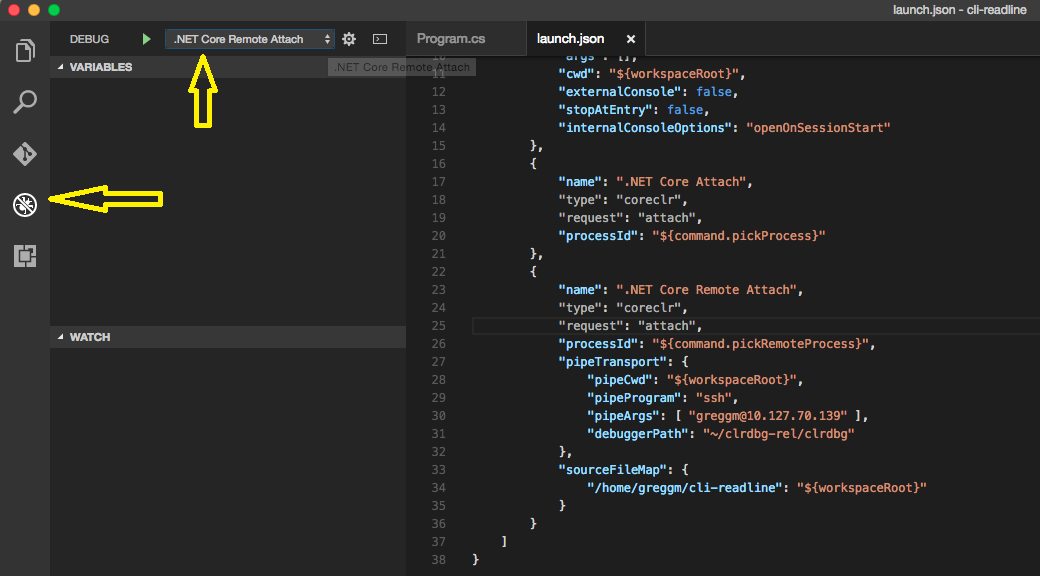Click the ".NET Core Attach" name value
Image resolution: width=1040 pixels, height=576 pixels.
(681, 182)
